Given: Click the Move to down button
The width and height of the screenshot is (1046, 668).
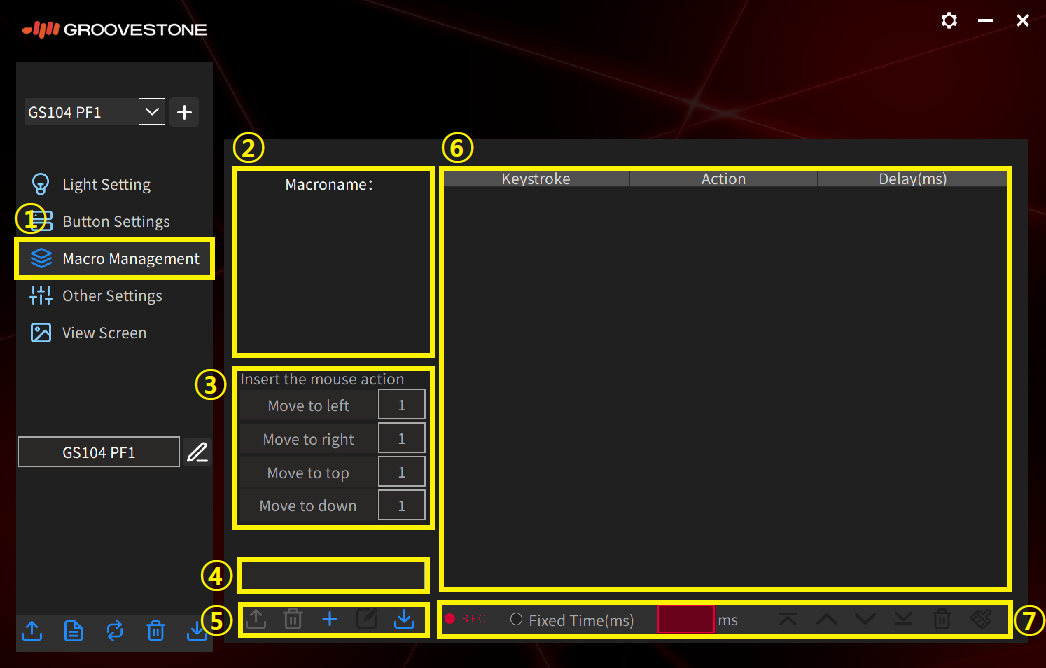Looking at the screenshot, I should pyautogui.click(x=308, y=505).
